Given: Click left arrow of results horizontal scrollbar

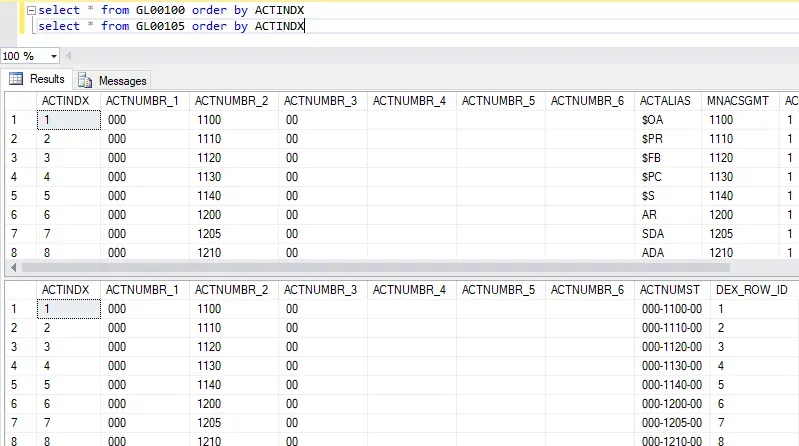Looking at the screenshot, I should click(13, 268).
